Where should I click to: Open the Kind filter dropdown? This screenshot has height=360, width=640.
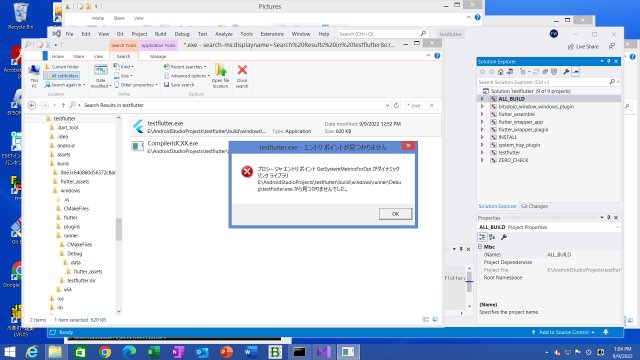[124, 67]
